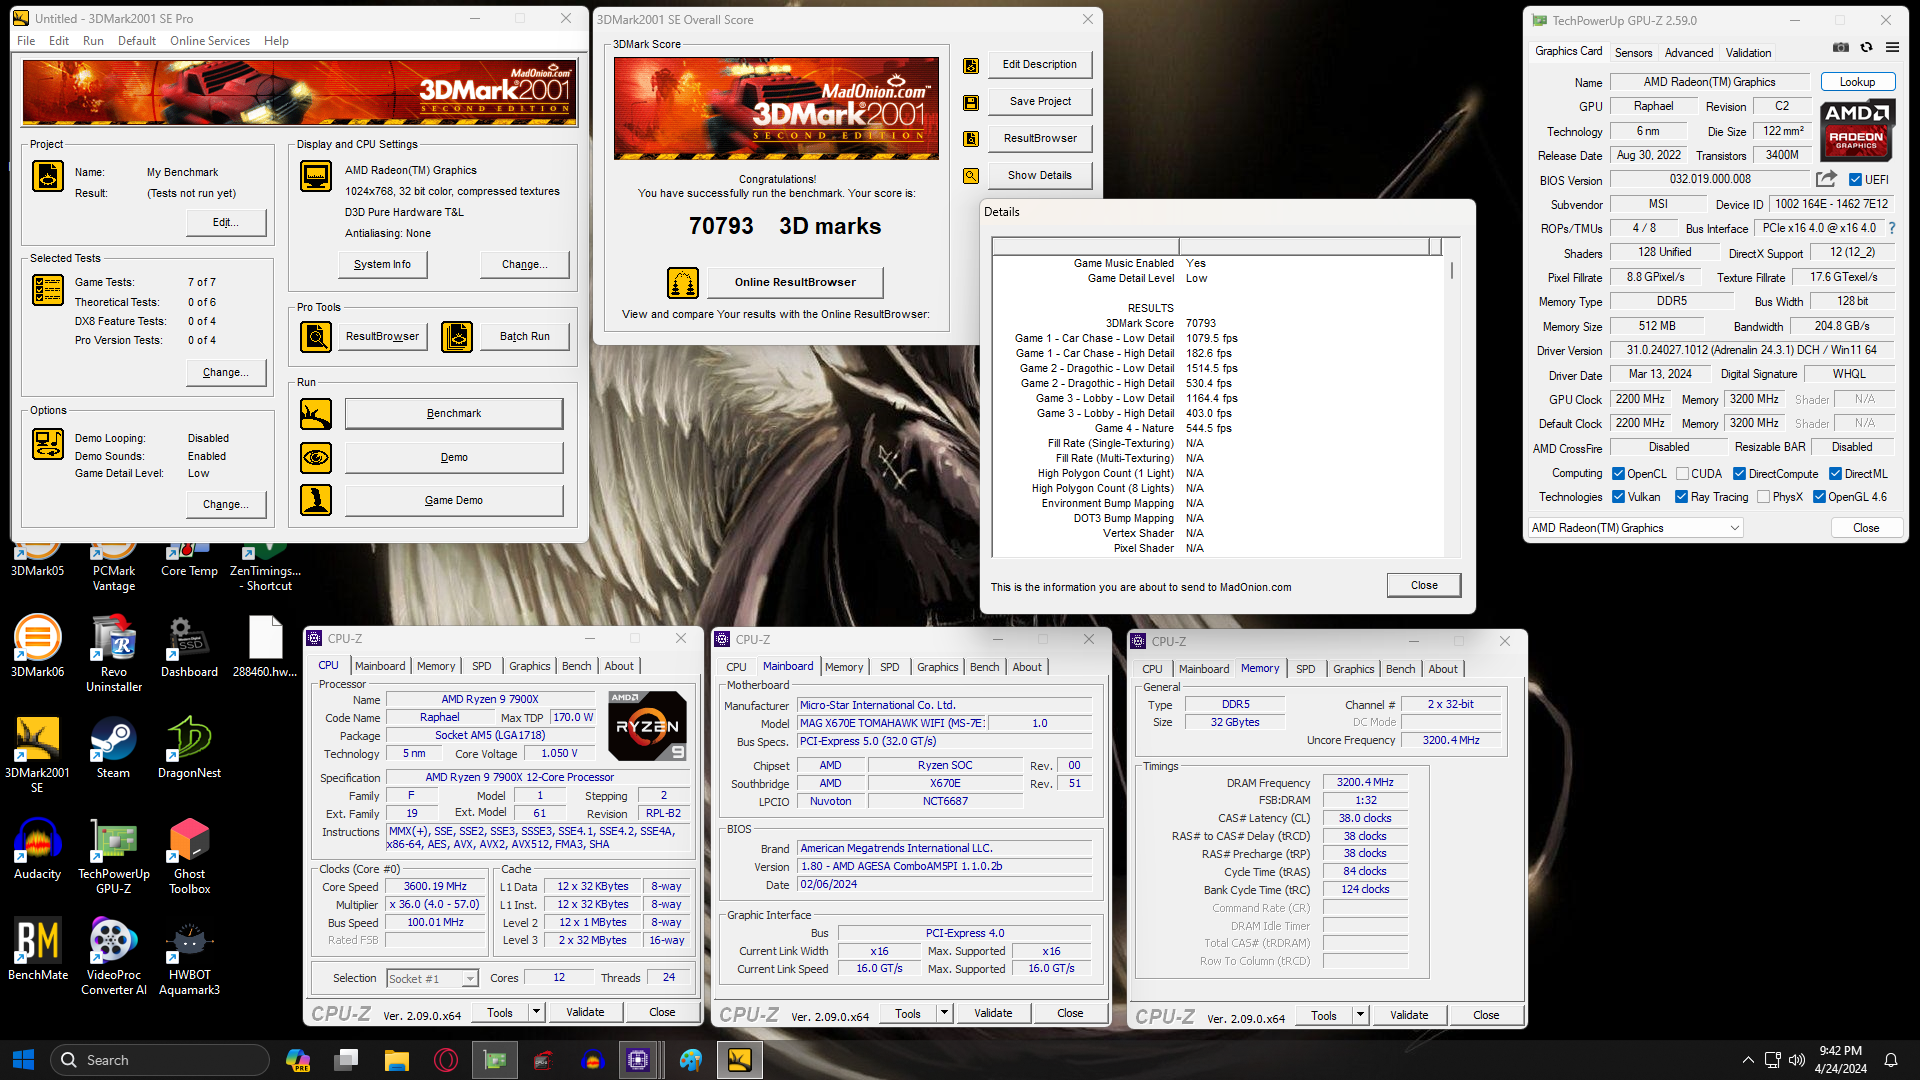This screenshot has width=1920, height=1080.
Task: Open the SPD tab in CPU-Z Memory window
Action: click(1305, 669)
